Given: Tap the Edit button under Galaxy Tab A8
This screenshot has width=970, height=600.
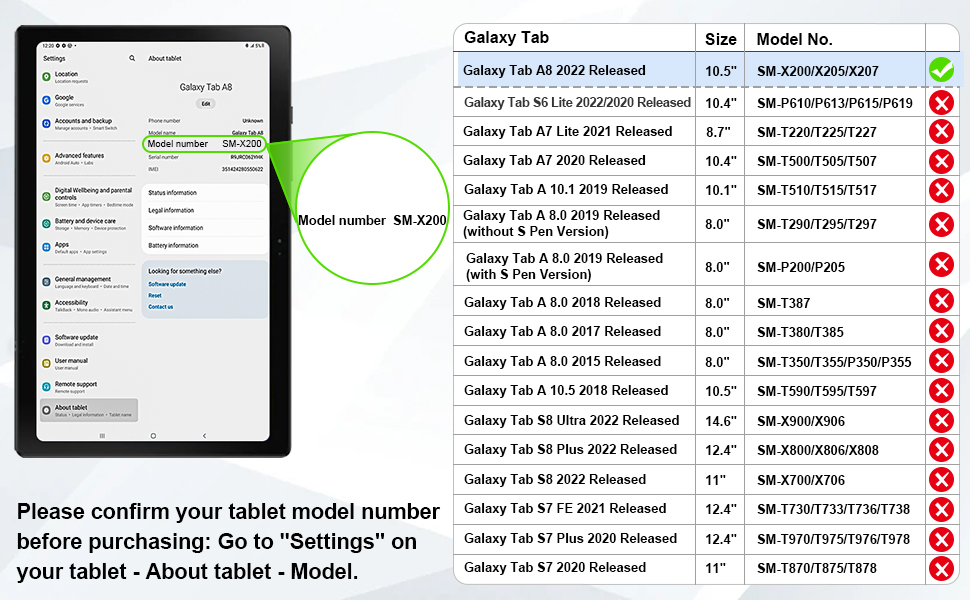Looking at the screenshot, I should (x=206, y=103).
